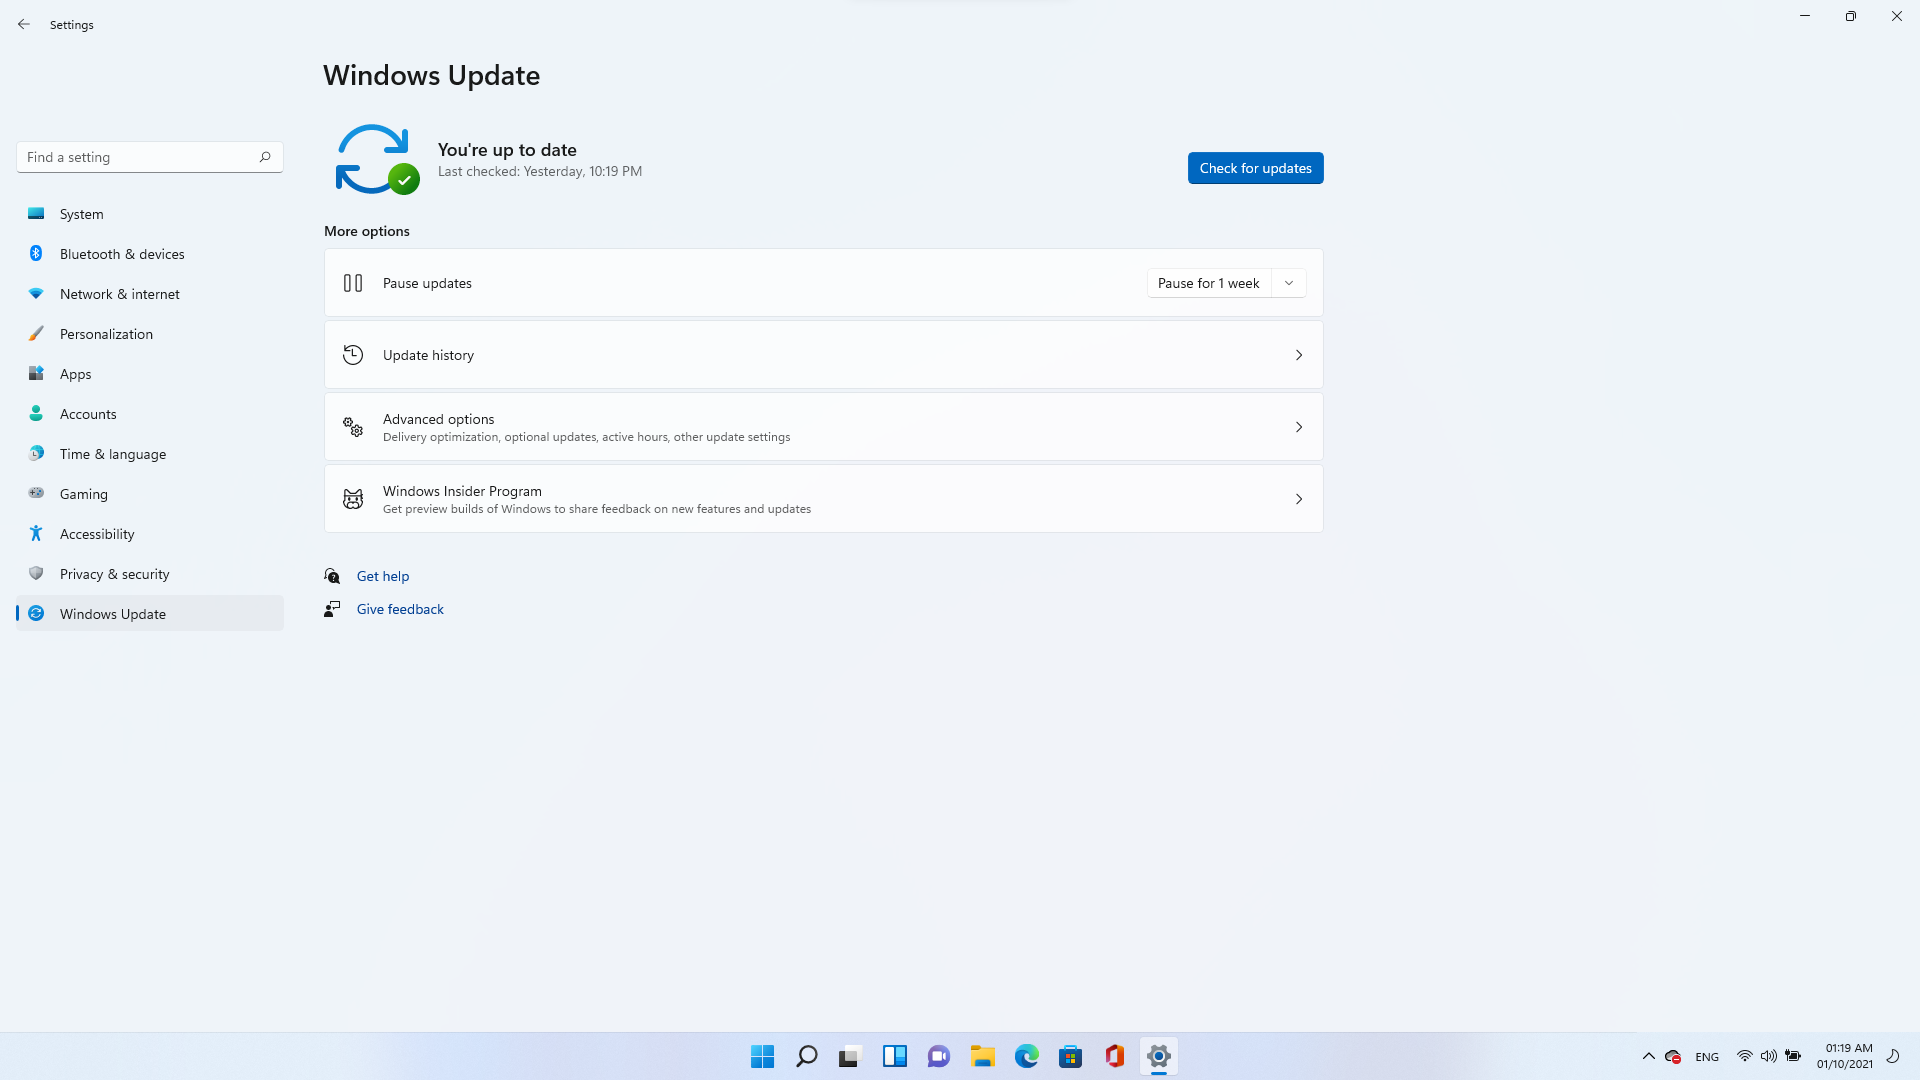Click the focus assist moon icon
This screenshot has height=1080, width=1920.
(1893, 1056)
